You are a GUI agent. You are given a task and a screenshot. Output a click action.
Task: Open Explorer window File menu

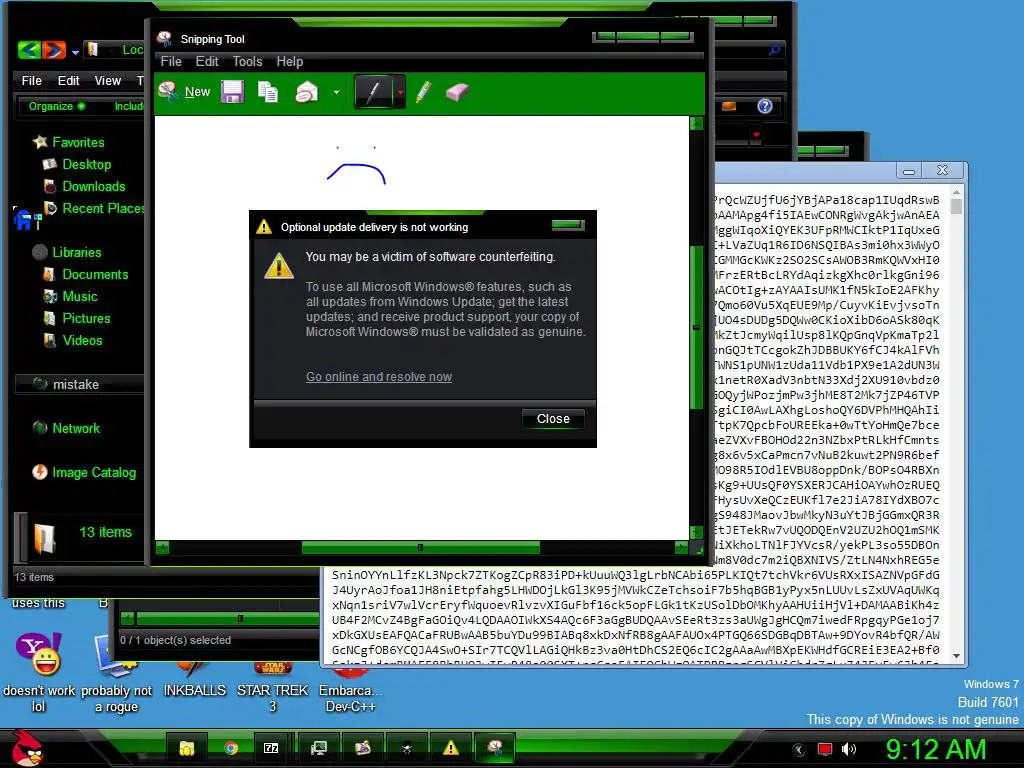[31, 80]
